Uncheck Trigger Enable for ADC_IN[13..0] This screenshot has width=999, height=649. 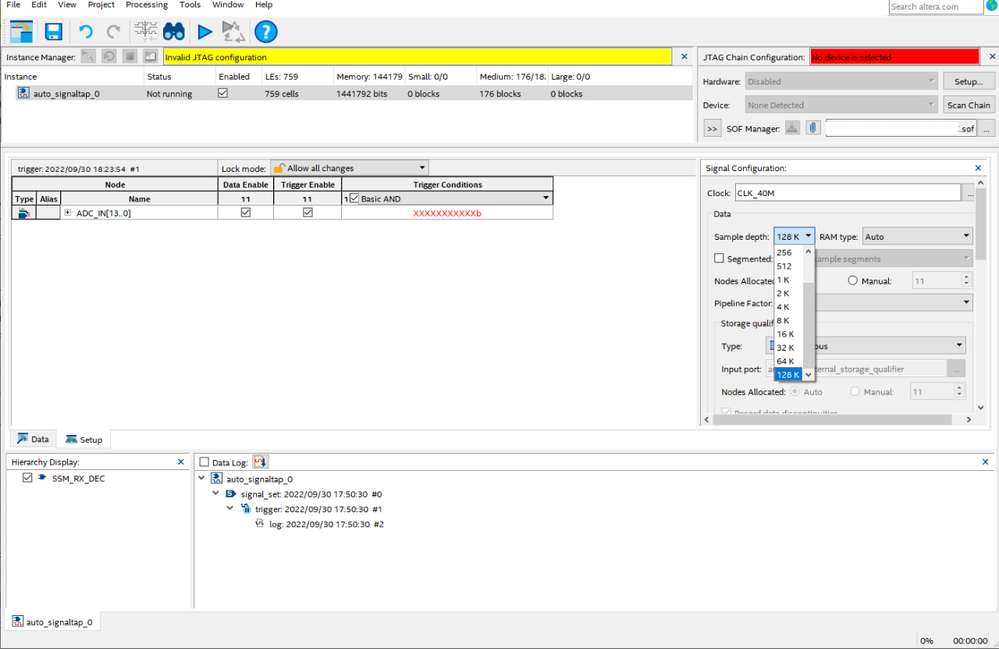(307, 213)
